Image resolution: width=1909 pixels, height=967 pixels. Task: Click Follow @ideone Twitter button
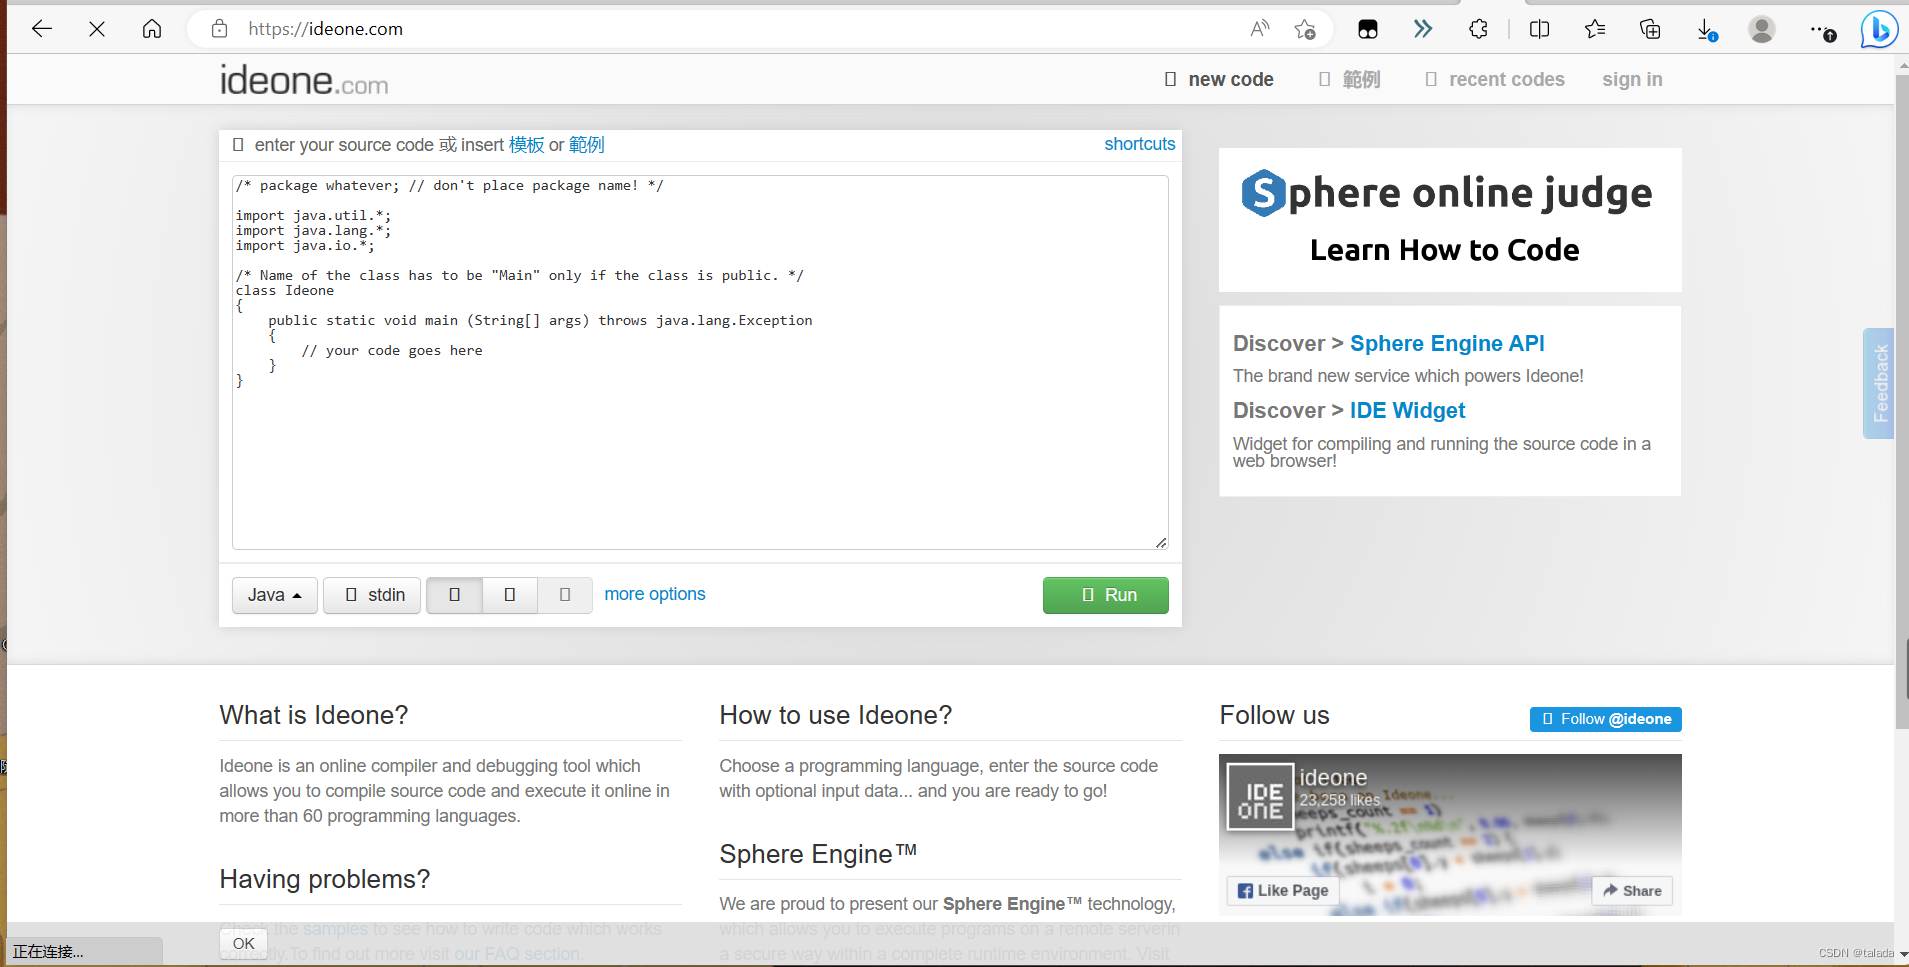coord(1606,719)
